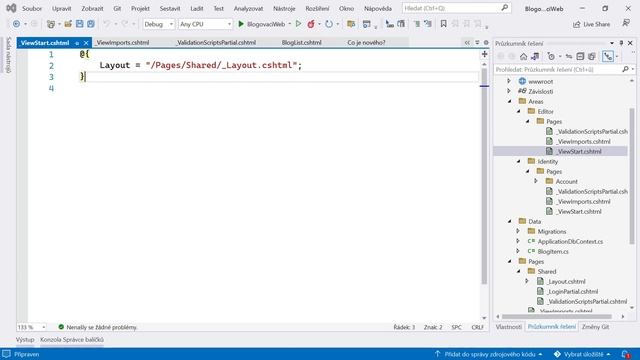Pin the Průzkumník řešení panel
640x360 pixels.
pos(621,43)
